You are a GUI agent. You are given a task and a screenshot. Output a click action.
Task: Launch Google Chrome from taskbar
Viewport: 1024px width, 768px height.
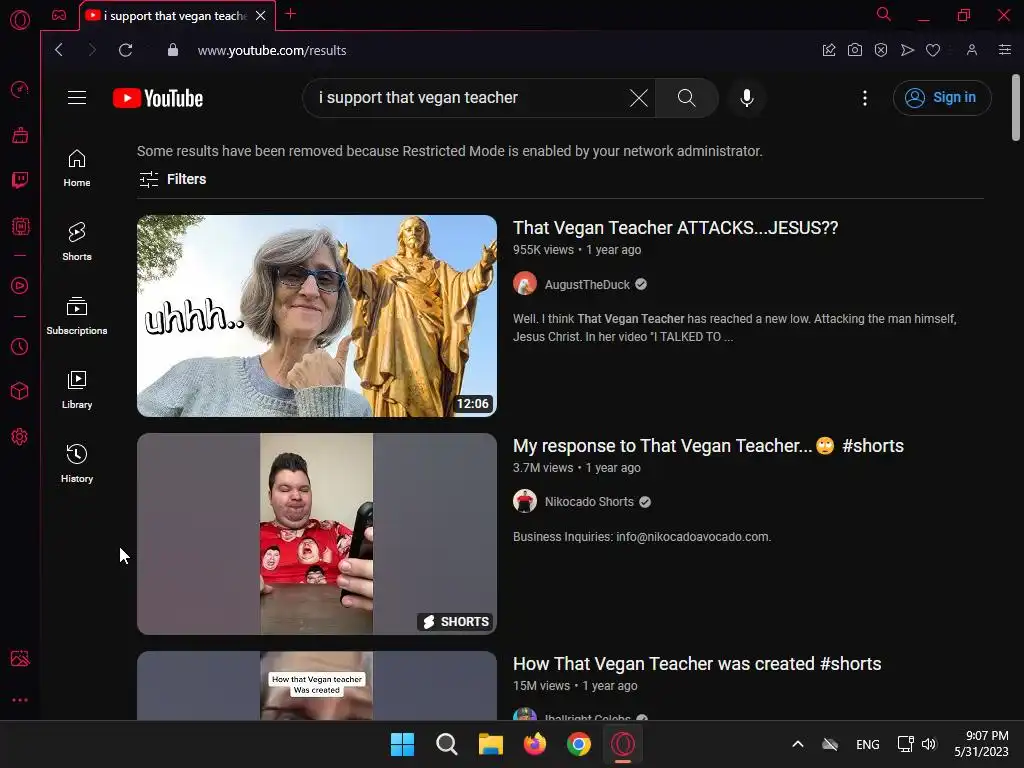[579, 744]
